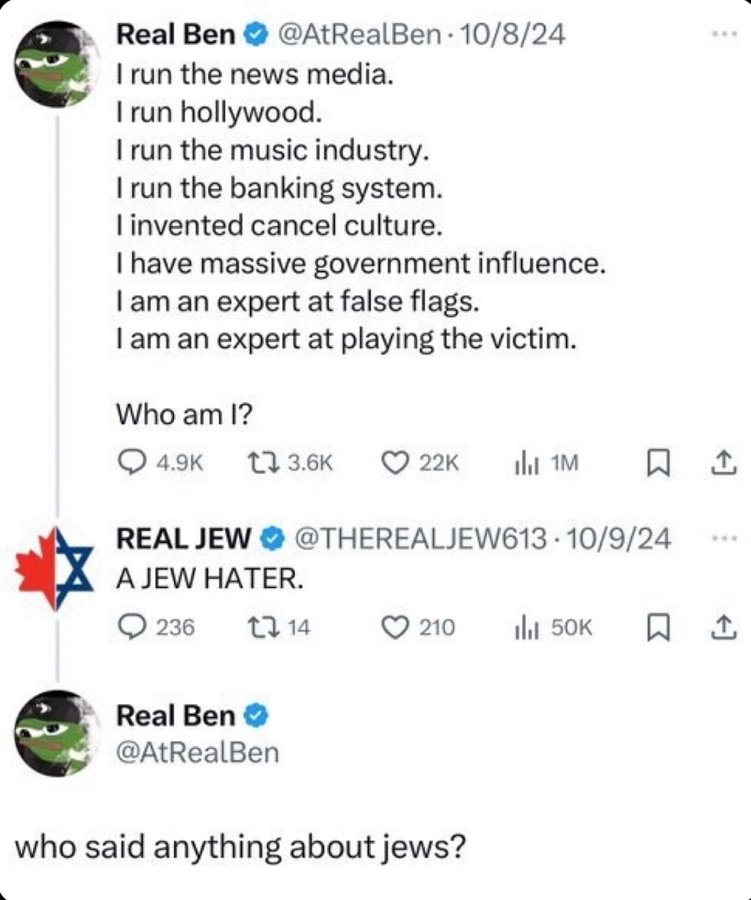Retweet the post with 3.6K reposts
Image resolution: width=751 pixels, height=900 pixels.
[x=290, y=463]
